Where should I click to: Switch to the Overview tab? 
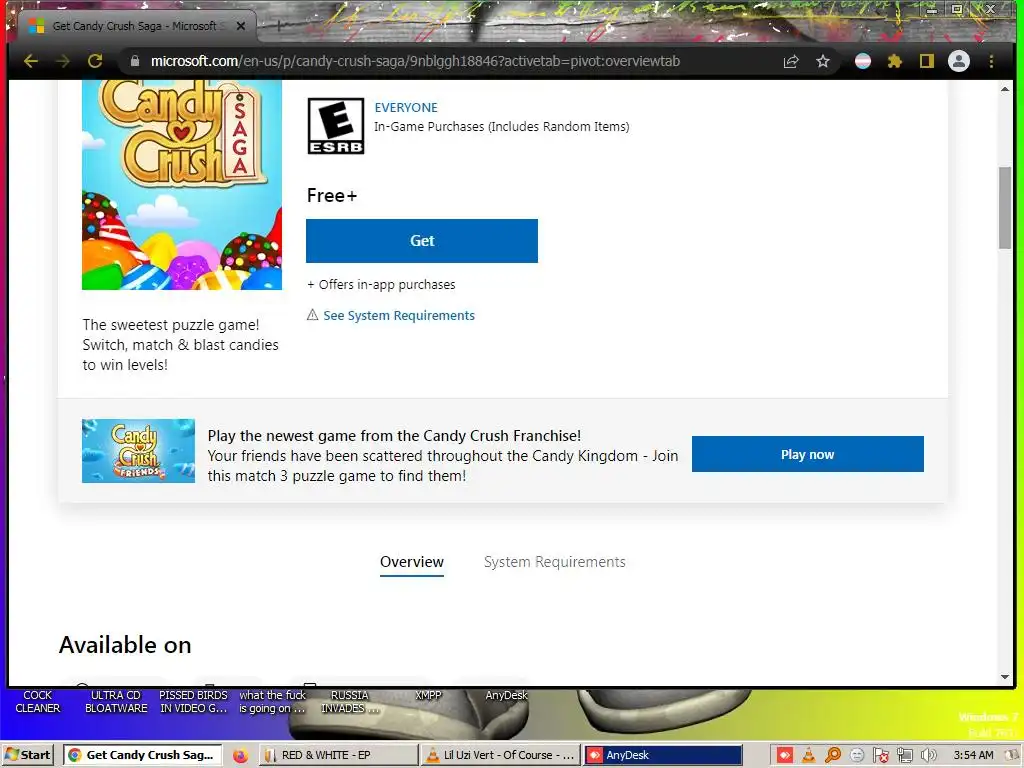pyautogui.click(x=412, y=562)
